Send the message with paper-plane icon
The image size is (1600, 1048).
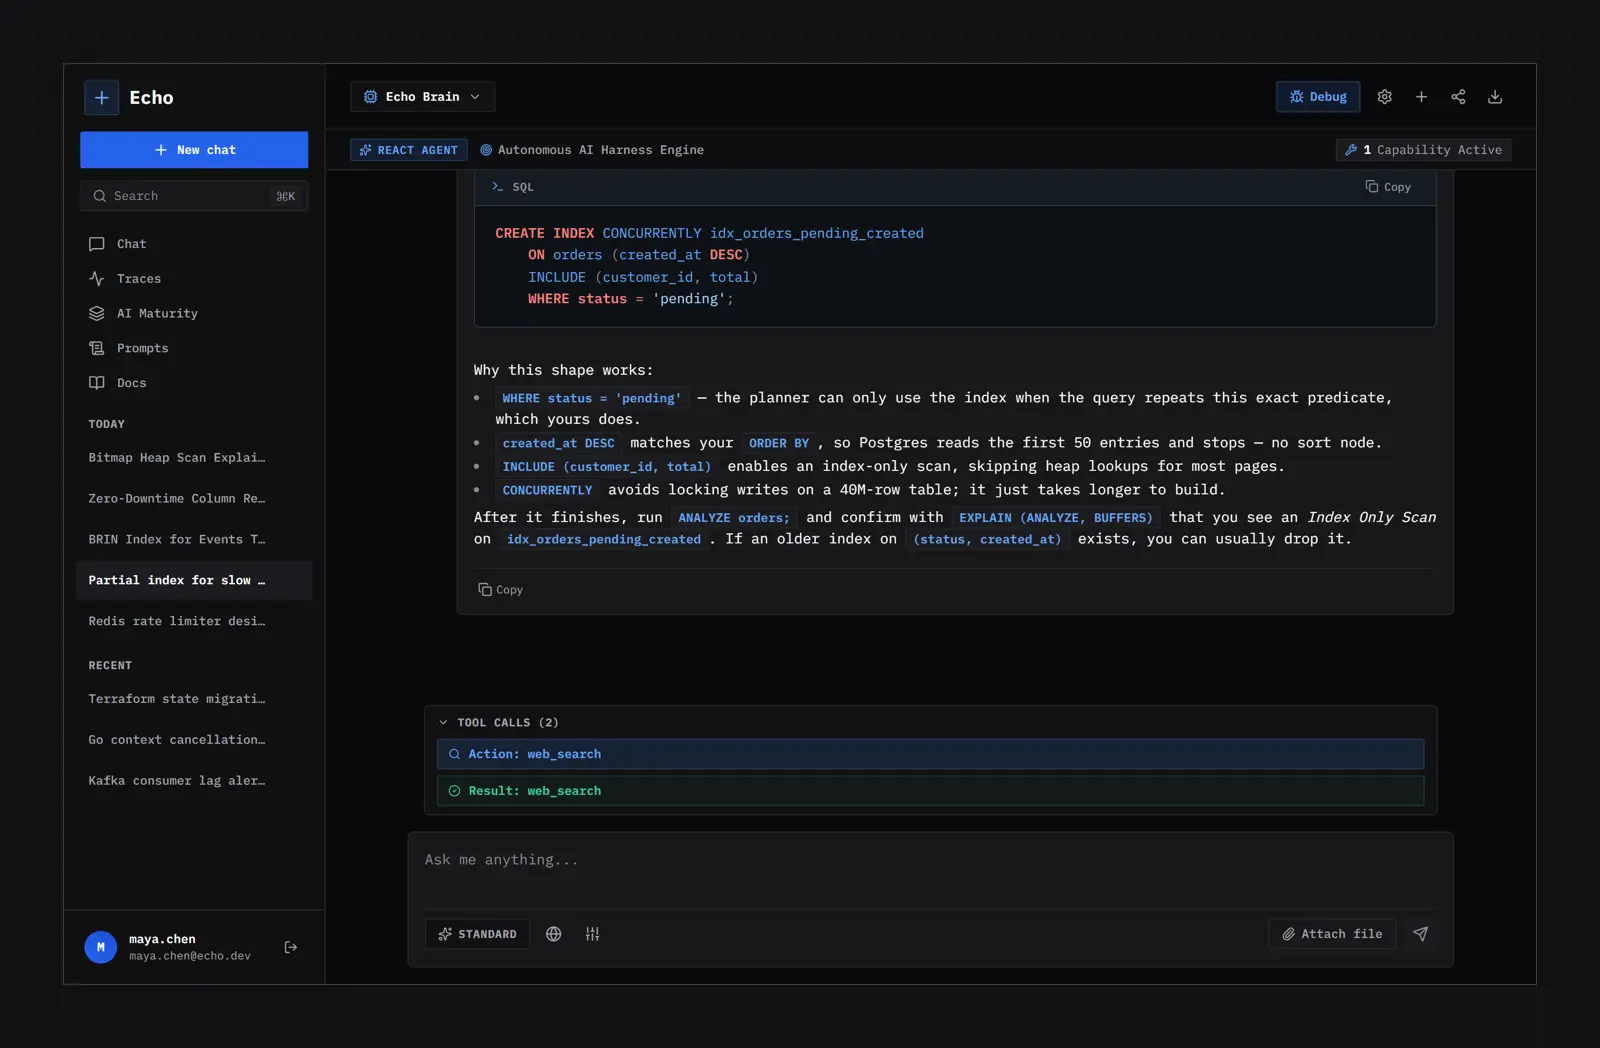pos(1420,934)
